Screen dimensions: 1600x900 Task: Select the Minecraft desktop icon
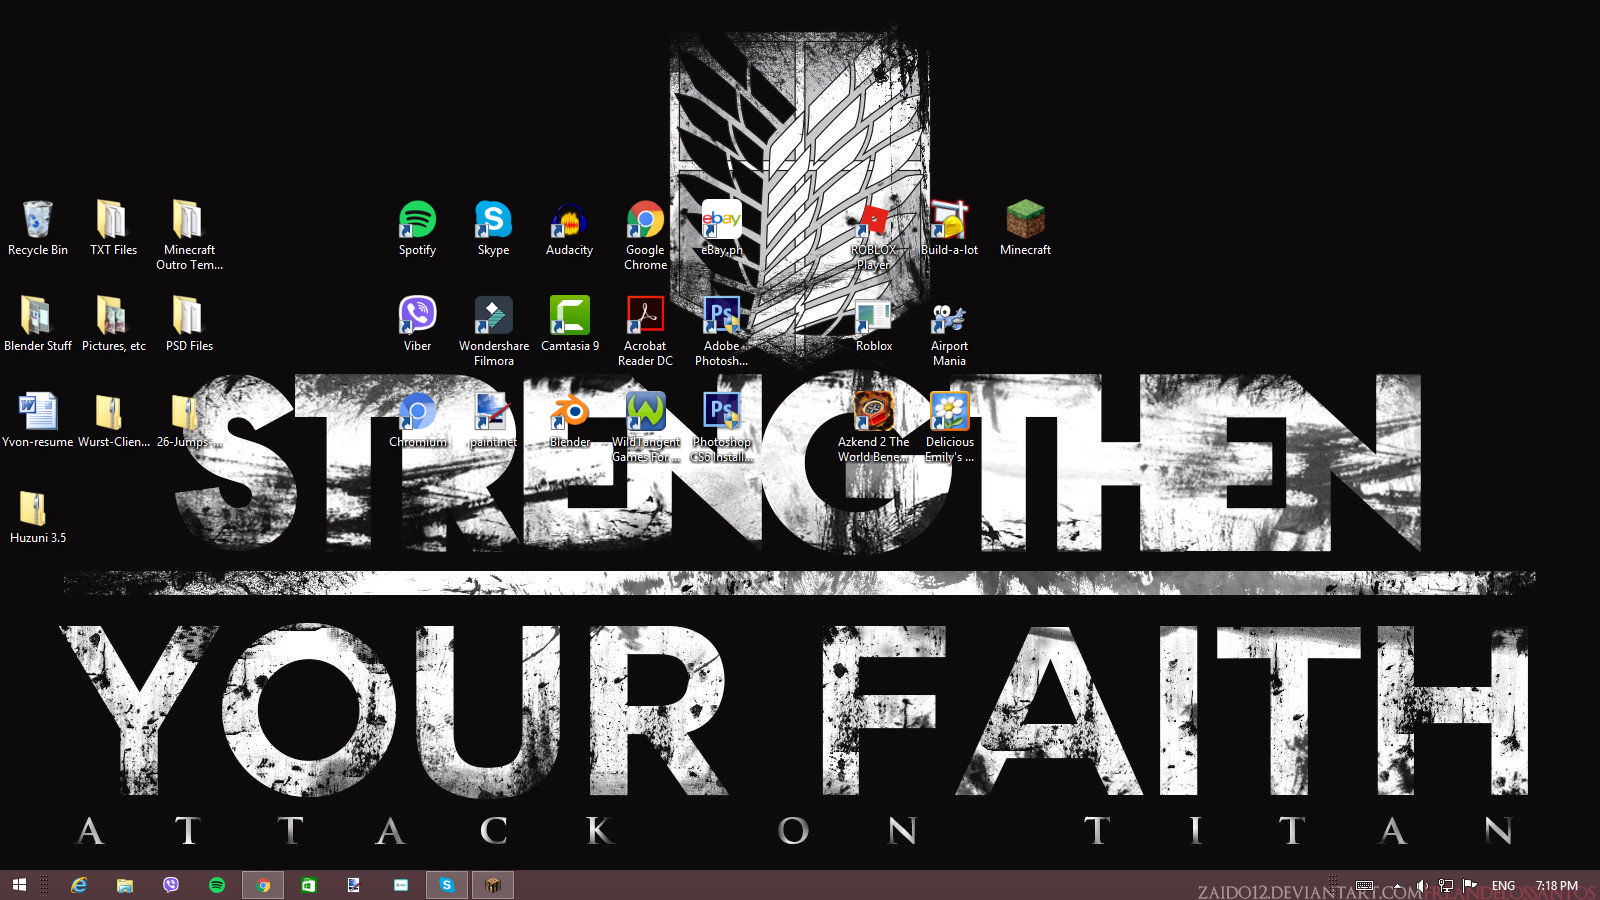click(1025, 228)
